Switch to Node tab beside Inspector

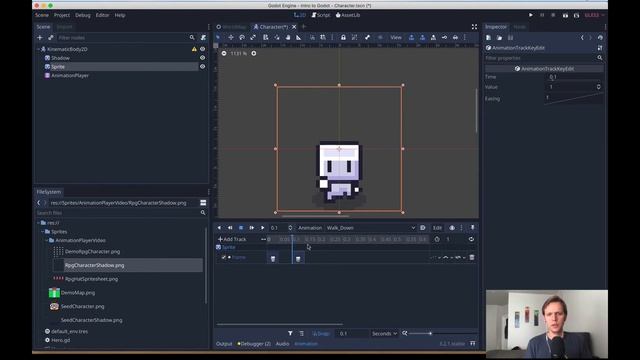[x=519, y=27]
